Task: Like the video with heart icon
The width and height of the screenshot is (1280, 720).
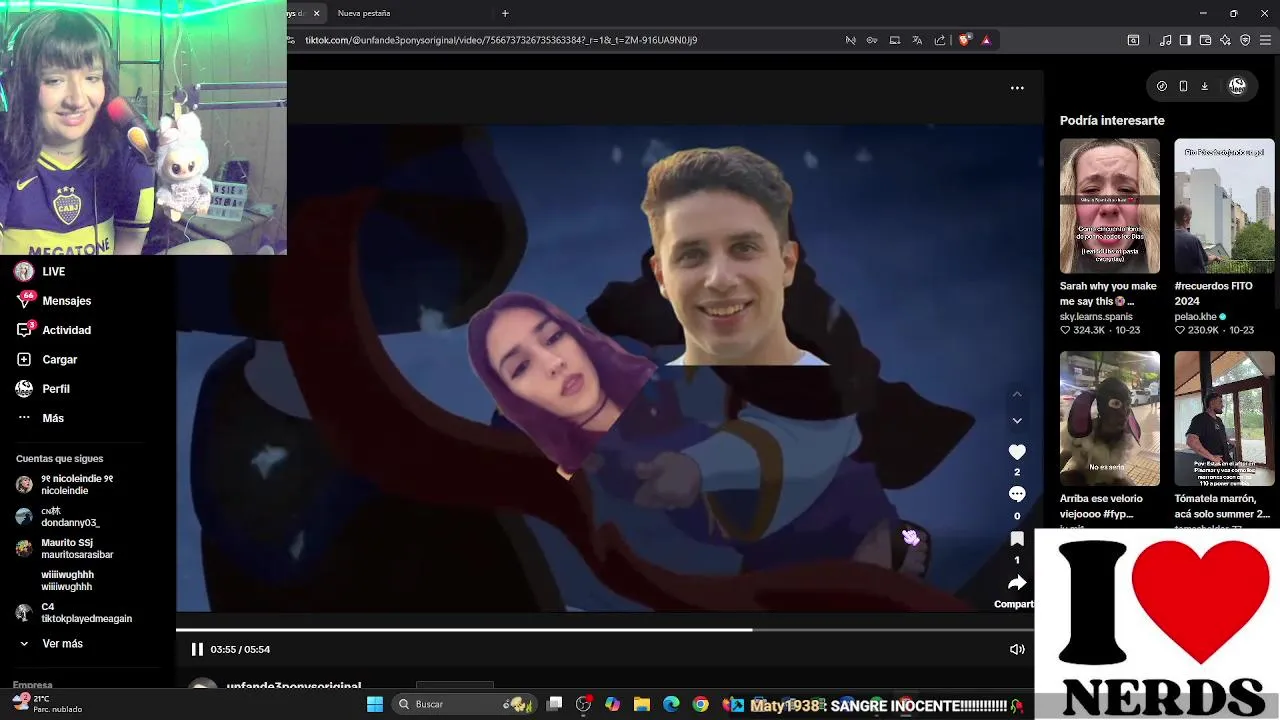Action: [1017, 452]
